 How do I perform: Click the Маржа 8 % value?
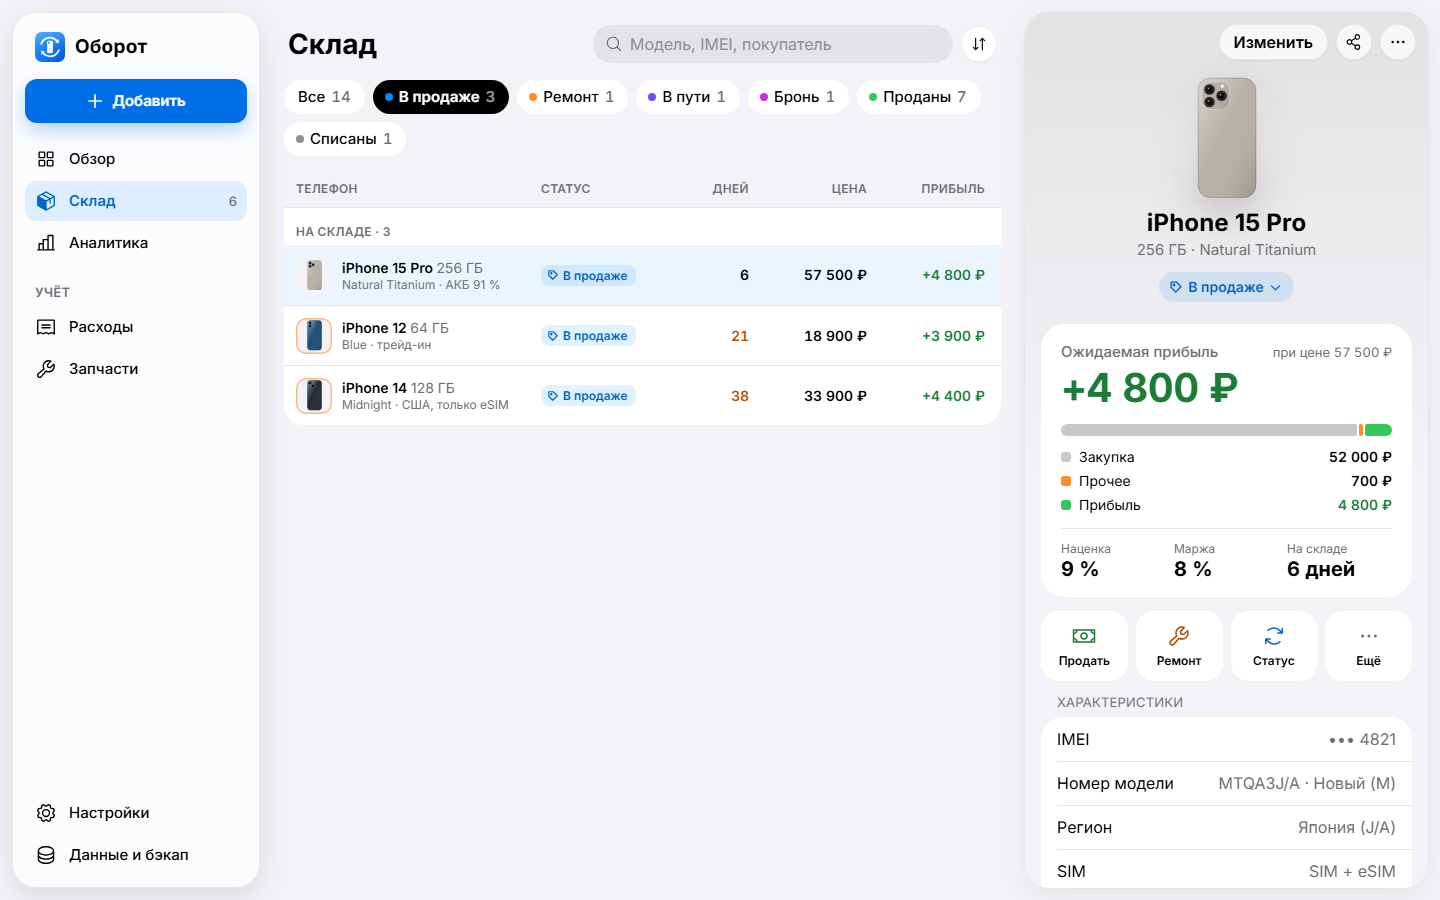tap(1193, 569)
